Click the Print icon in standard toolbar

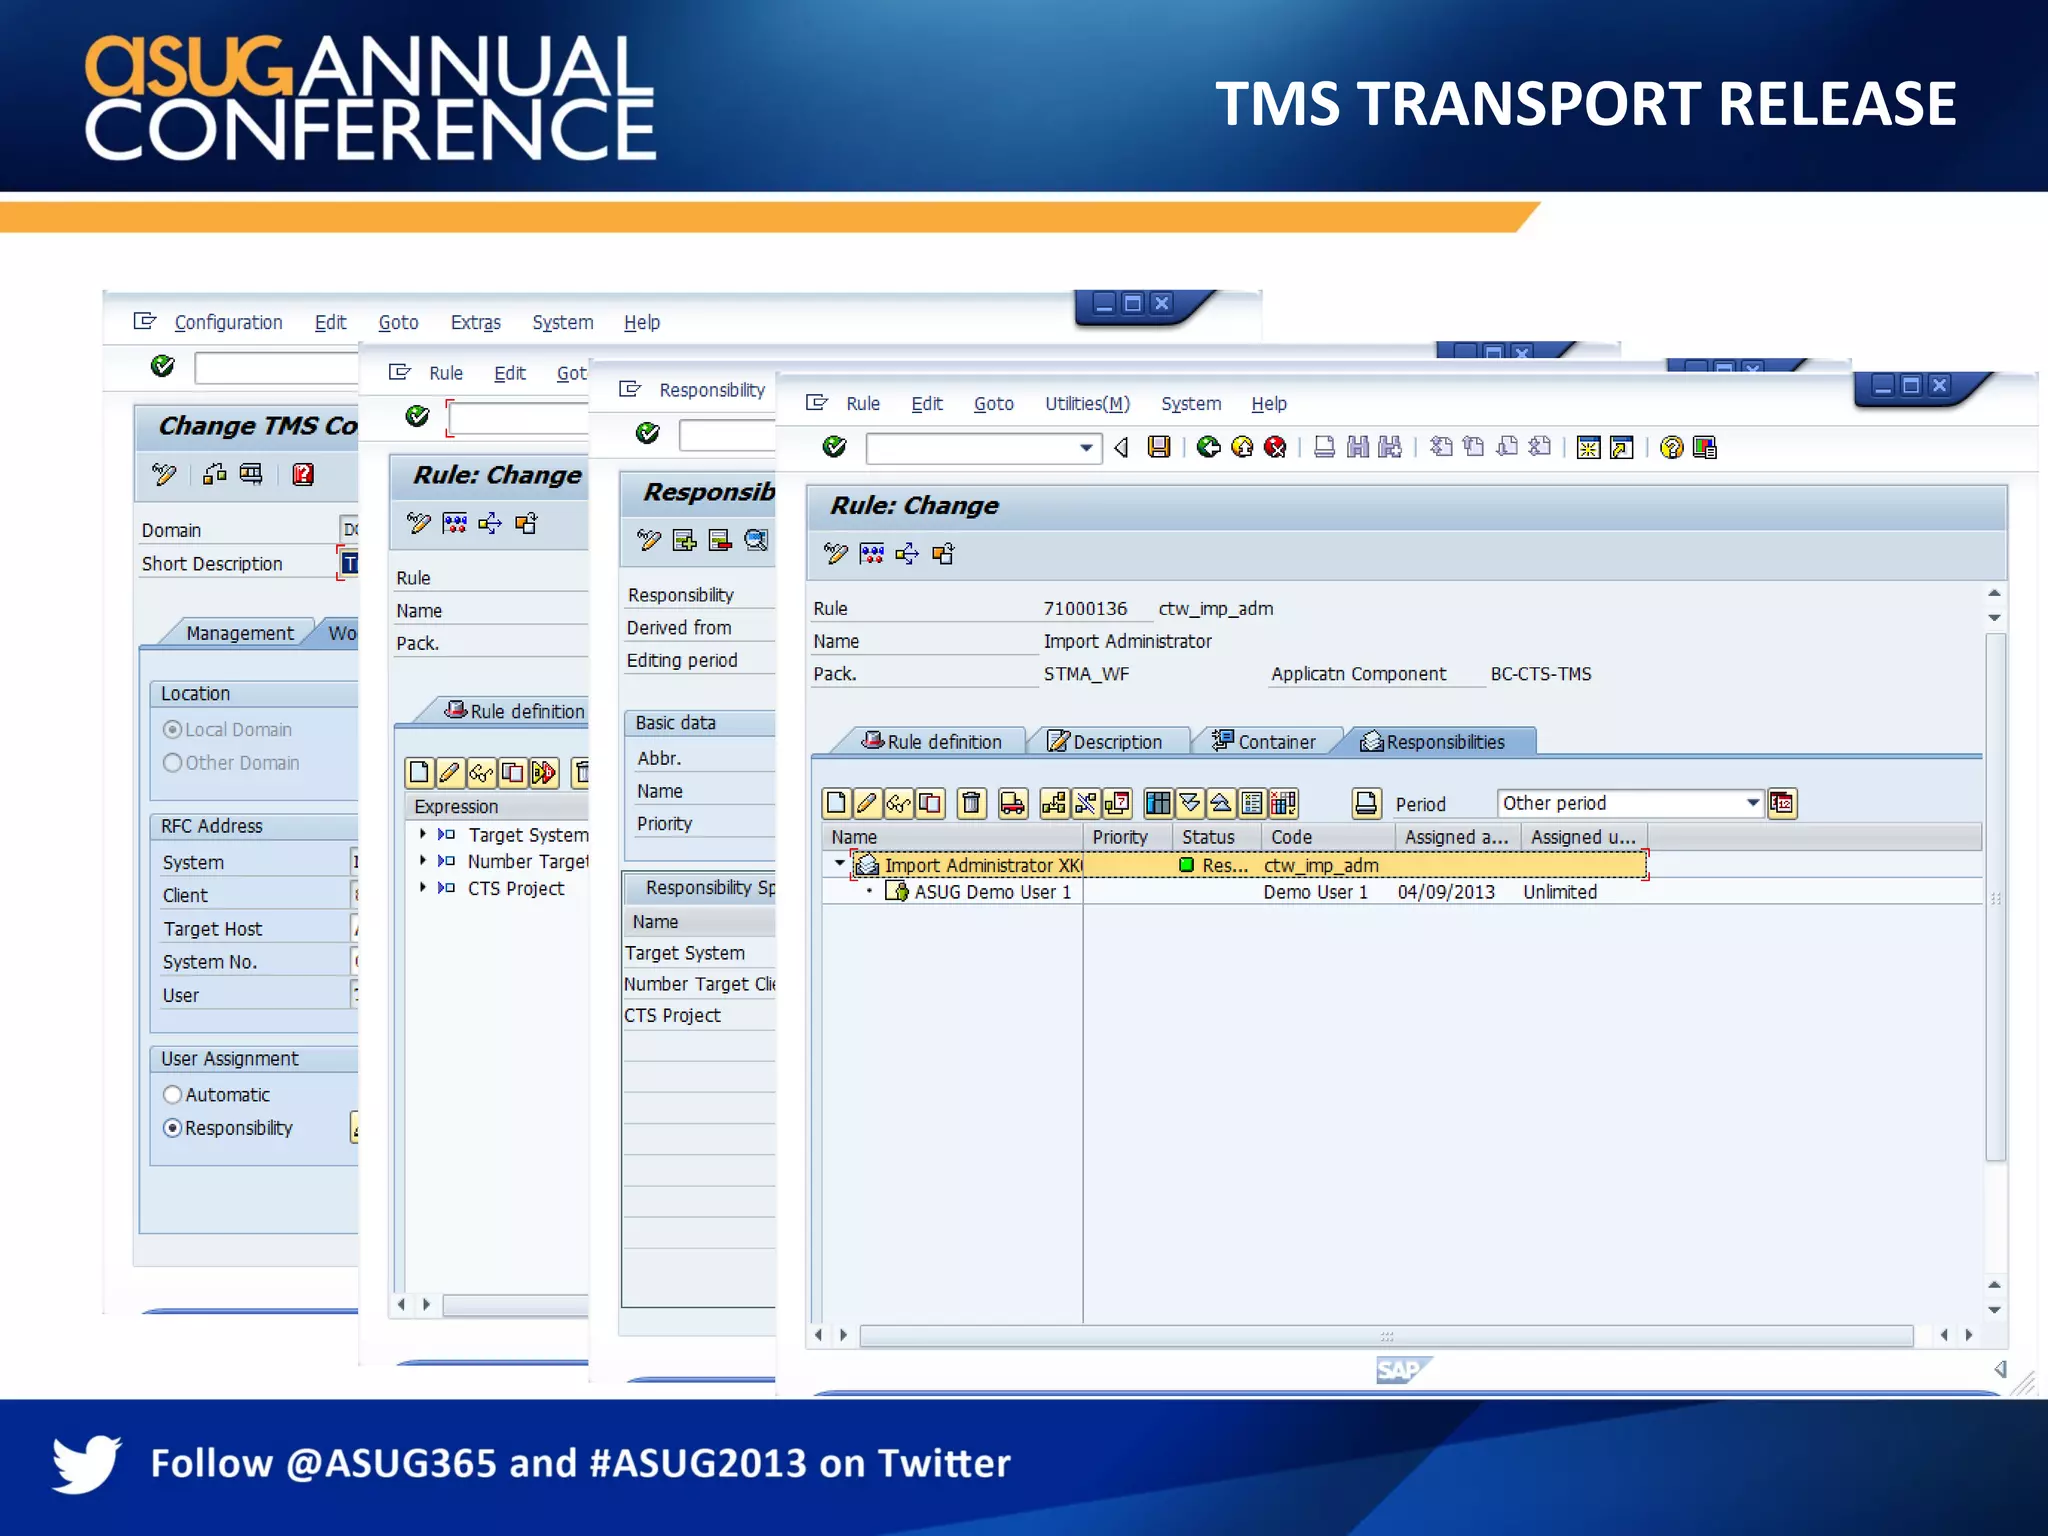click(x=1324, y=447)
